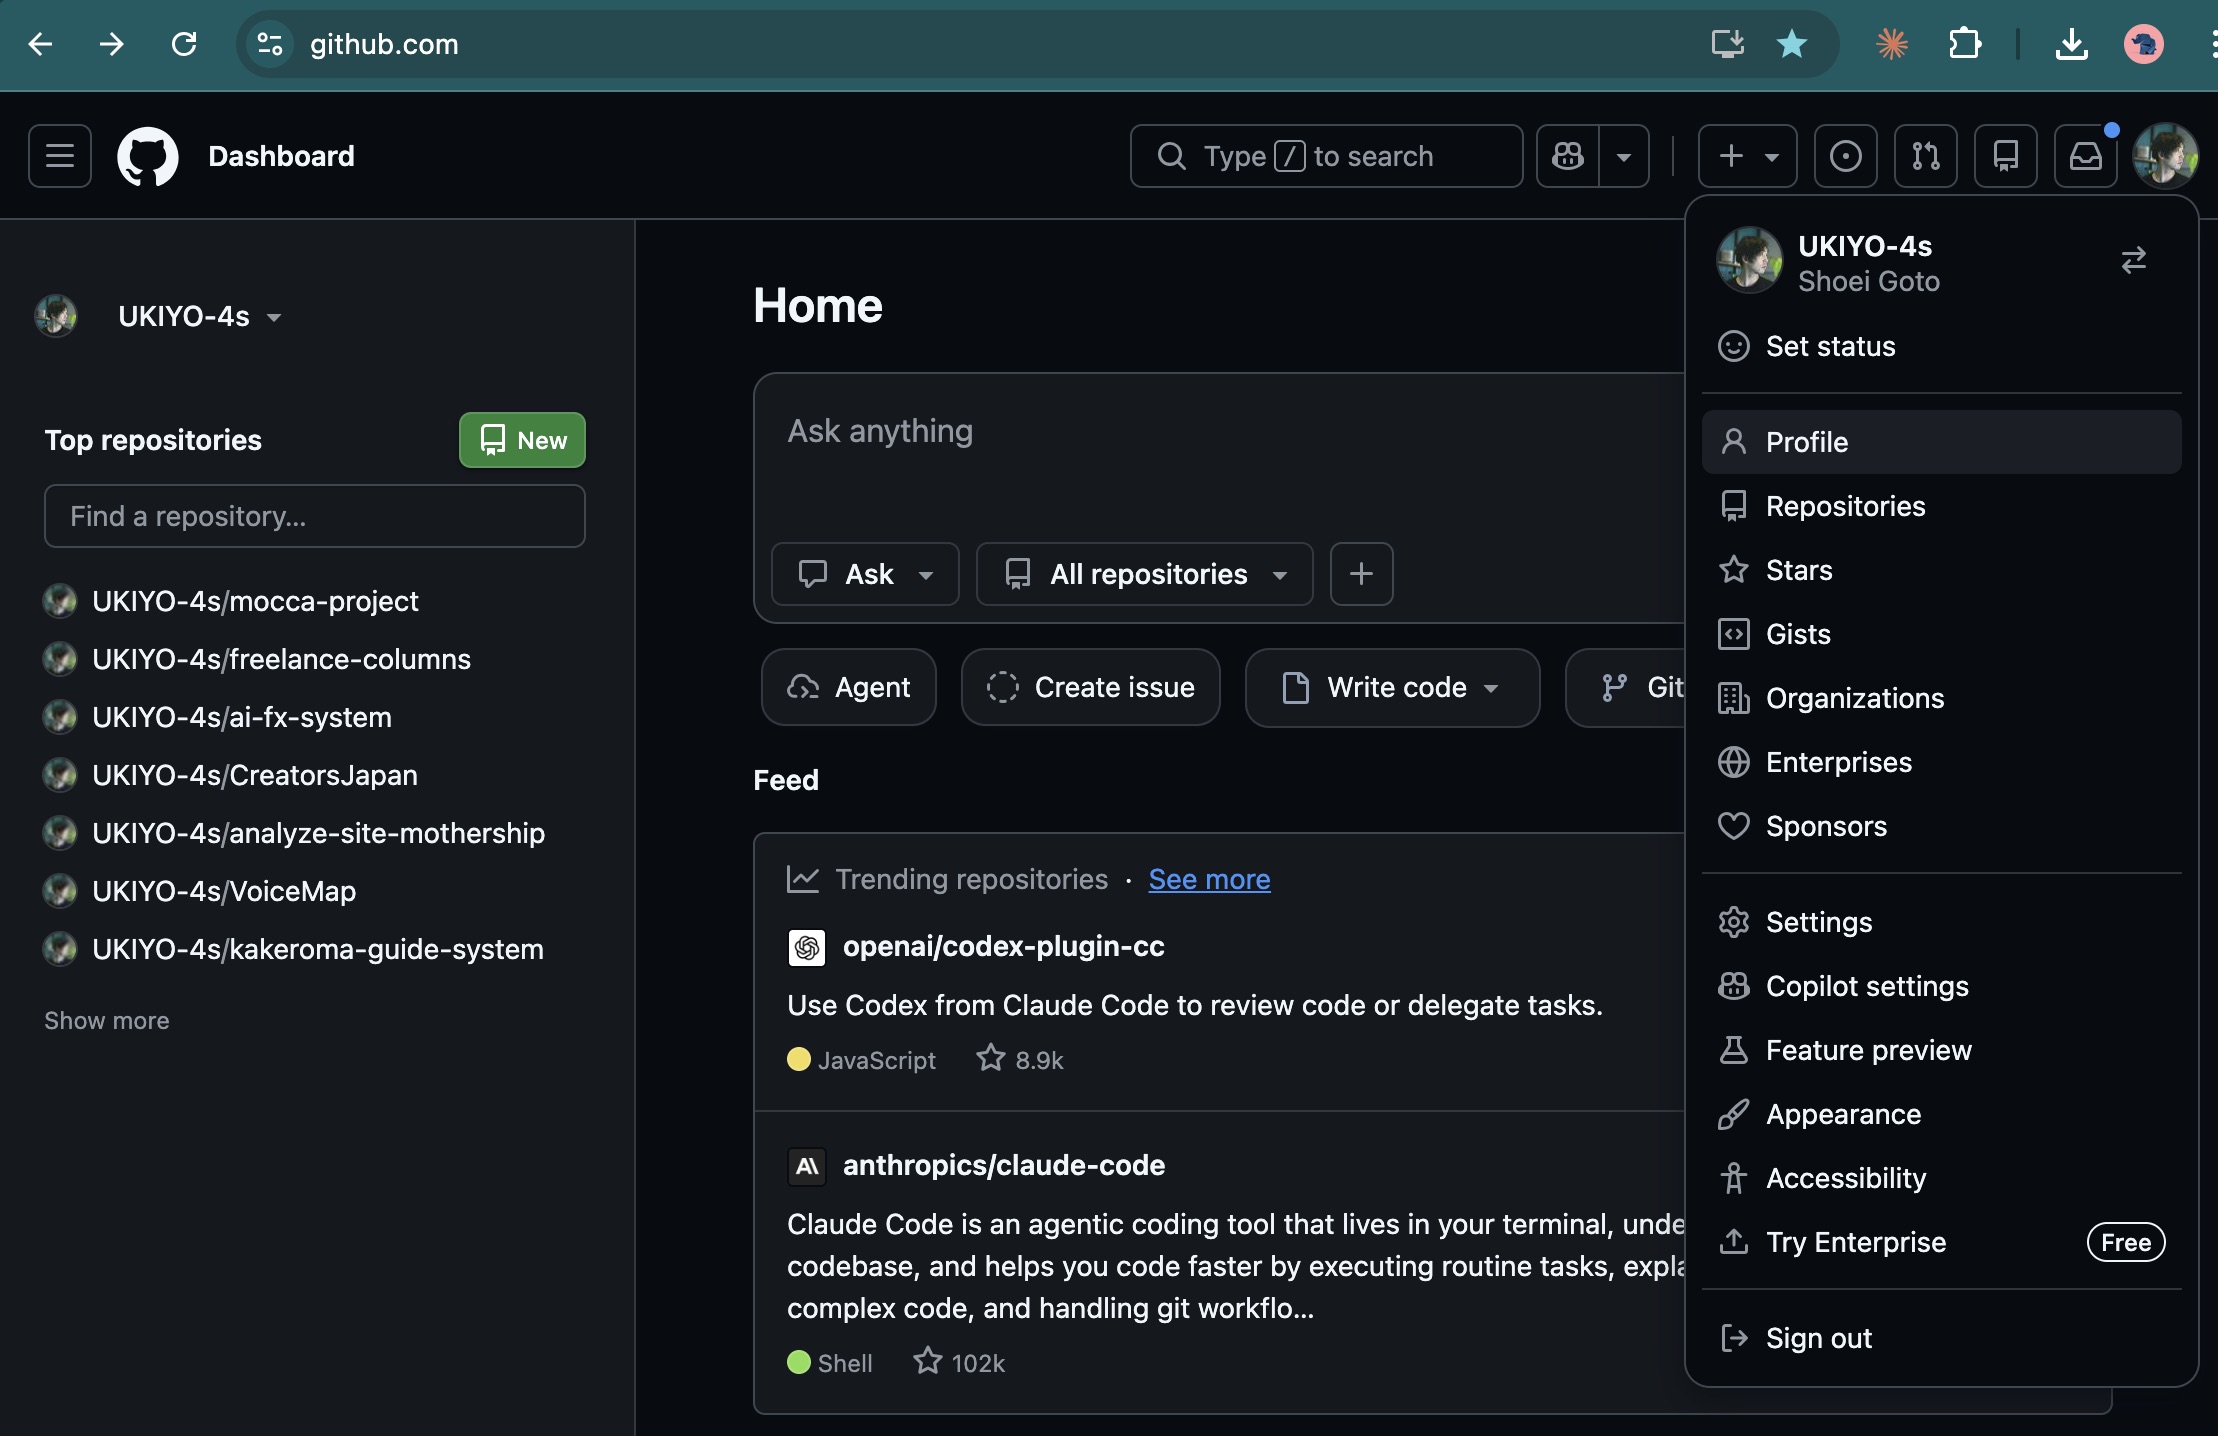
Task: Open the notifications inbox icon
Action: coord(2086,156)
